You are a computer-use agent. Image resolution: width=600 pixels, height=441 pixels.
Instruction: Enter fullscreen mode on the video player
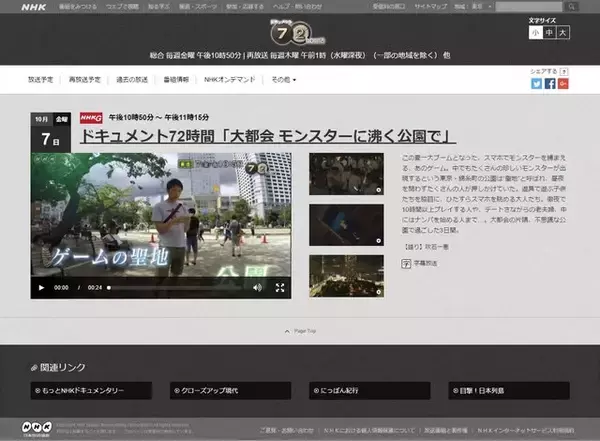(x=280, y=288)
